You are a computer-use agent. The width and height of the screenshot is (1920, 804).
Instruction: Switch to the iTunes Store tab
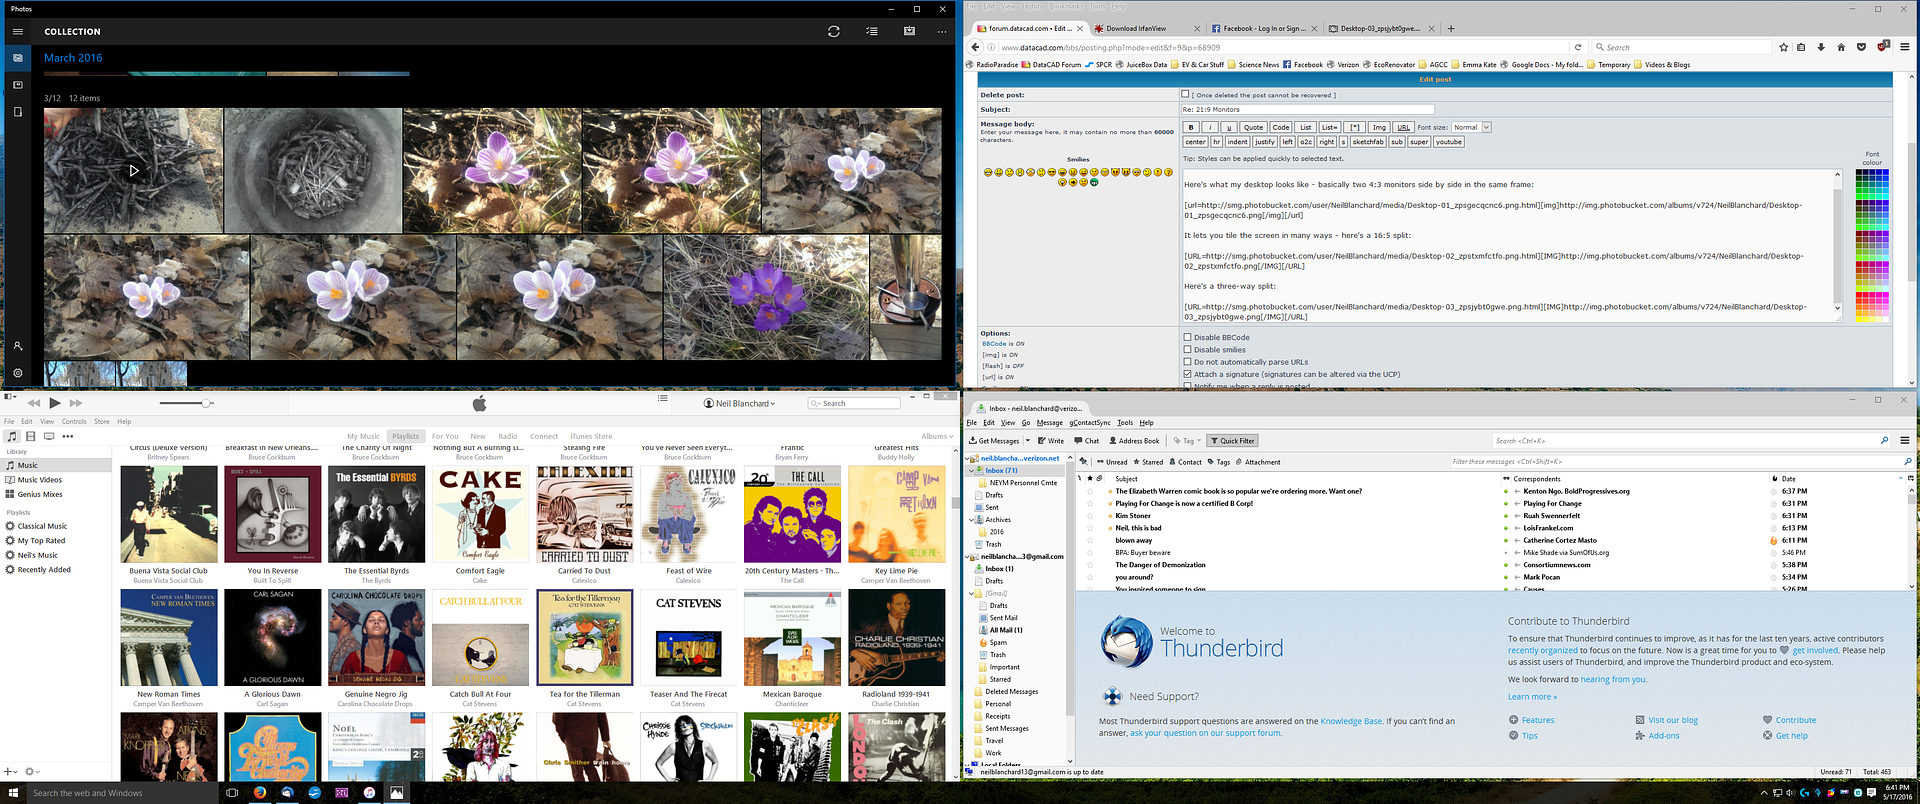click(x=591, y=436)
